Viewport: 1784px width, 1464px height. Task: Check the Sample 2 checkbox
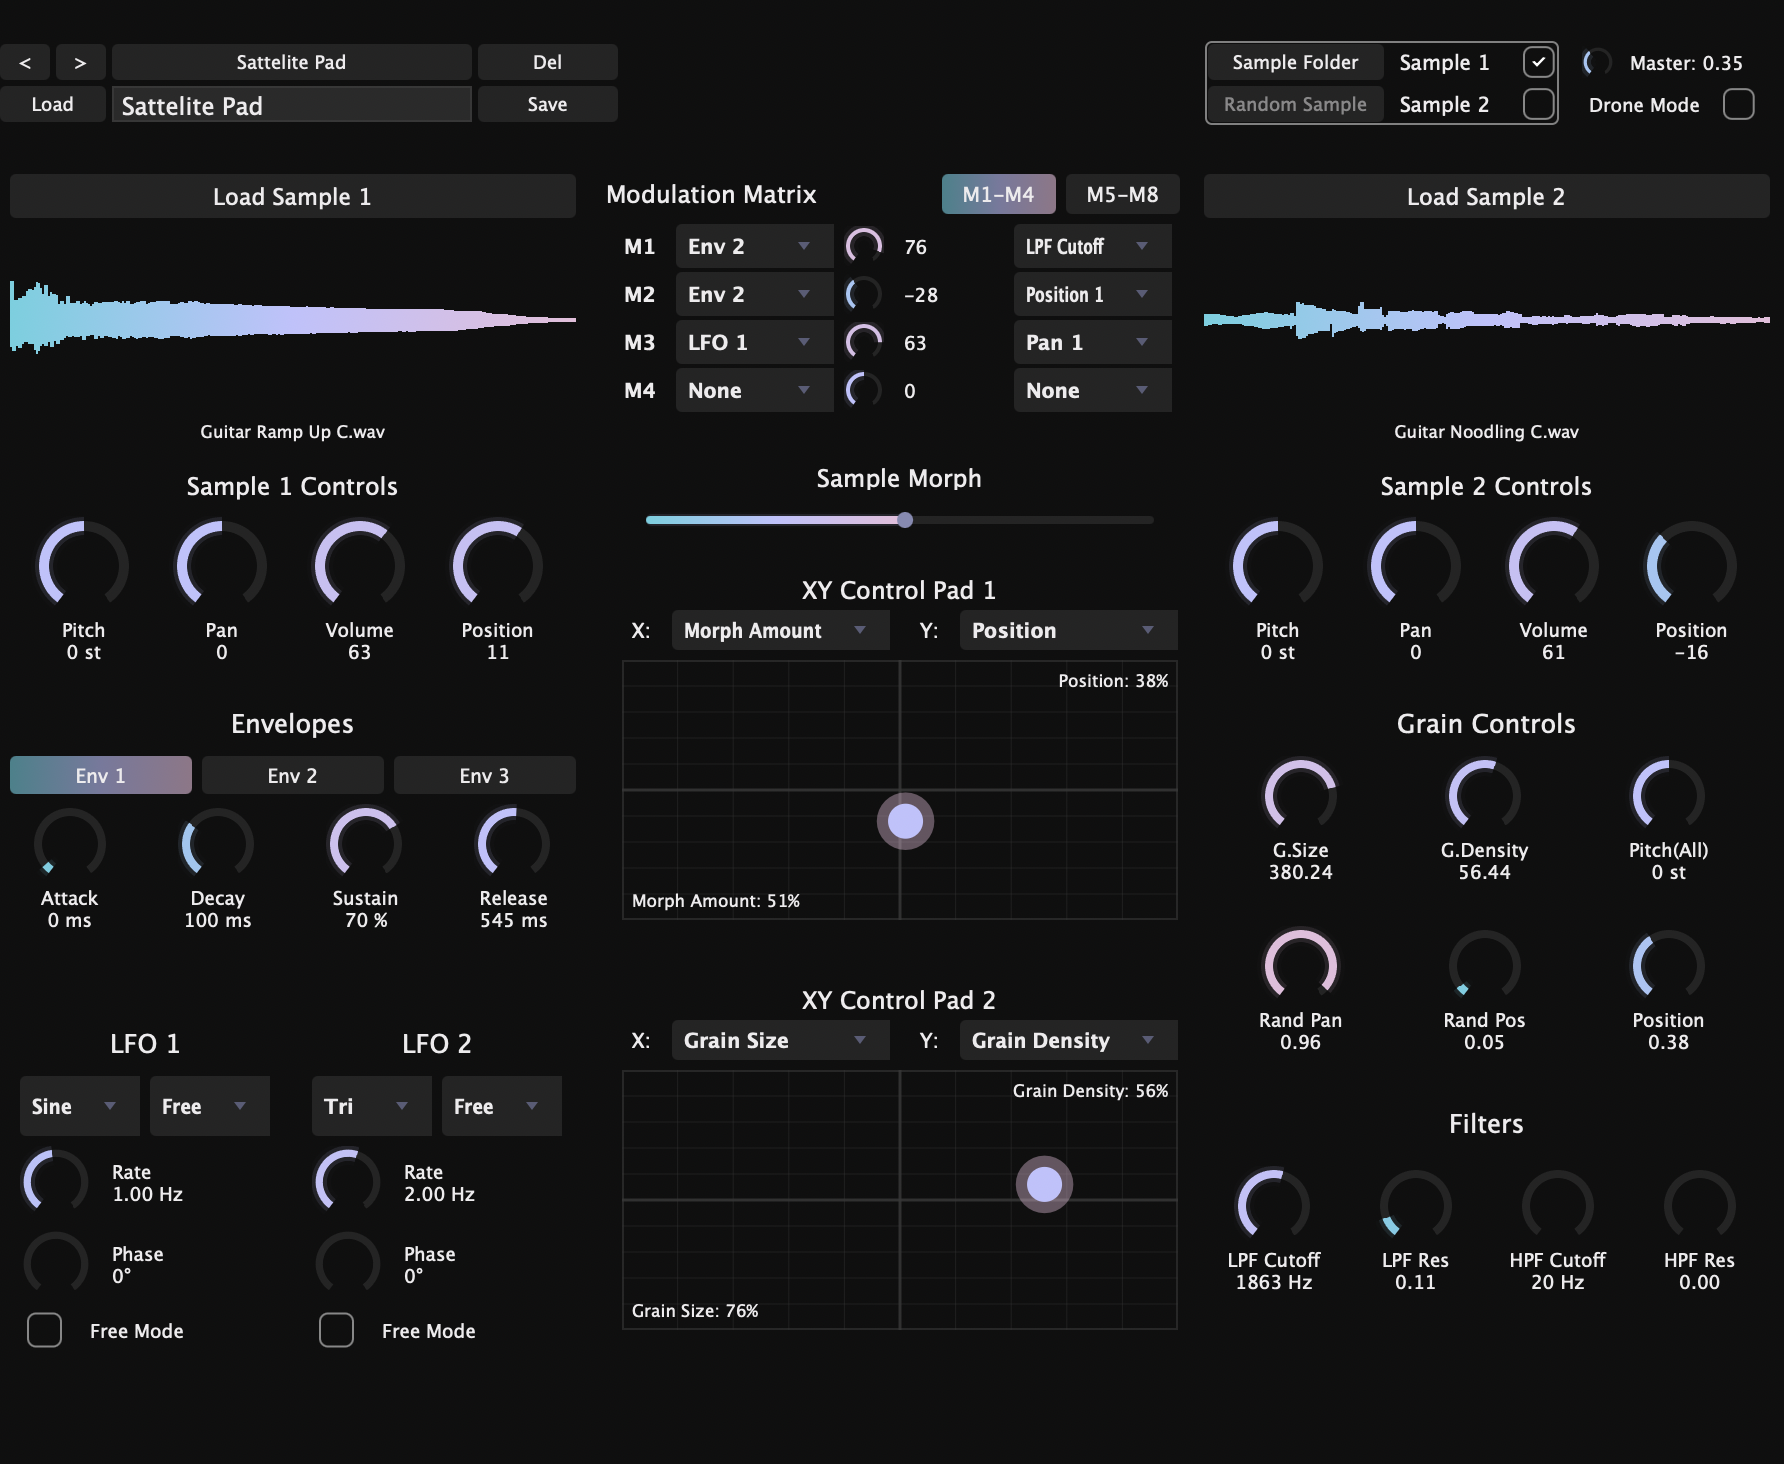tap(1537, 103)
